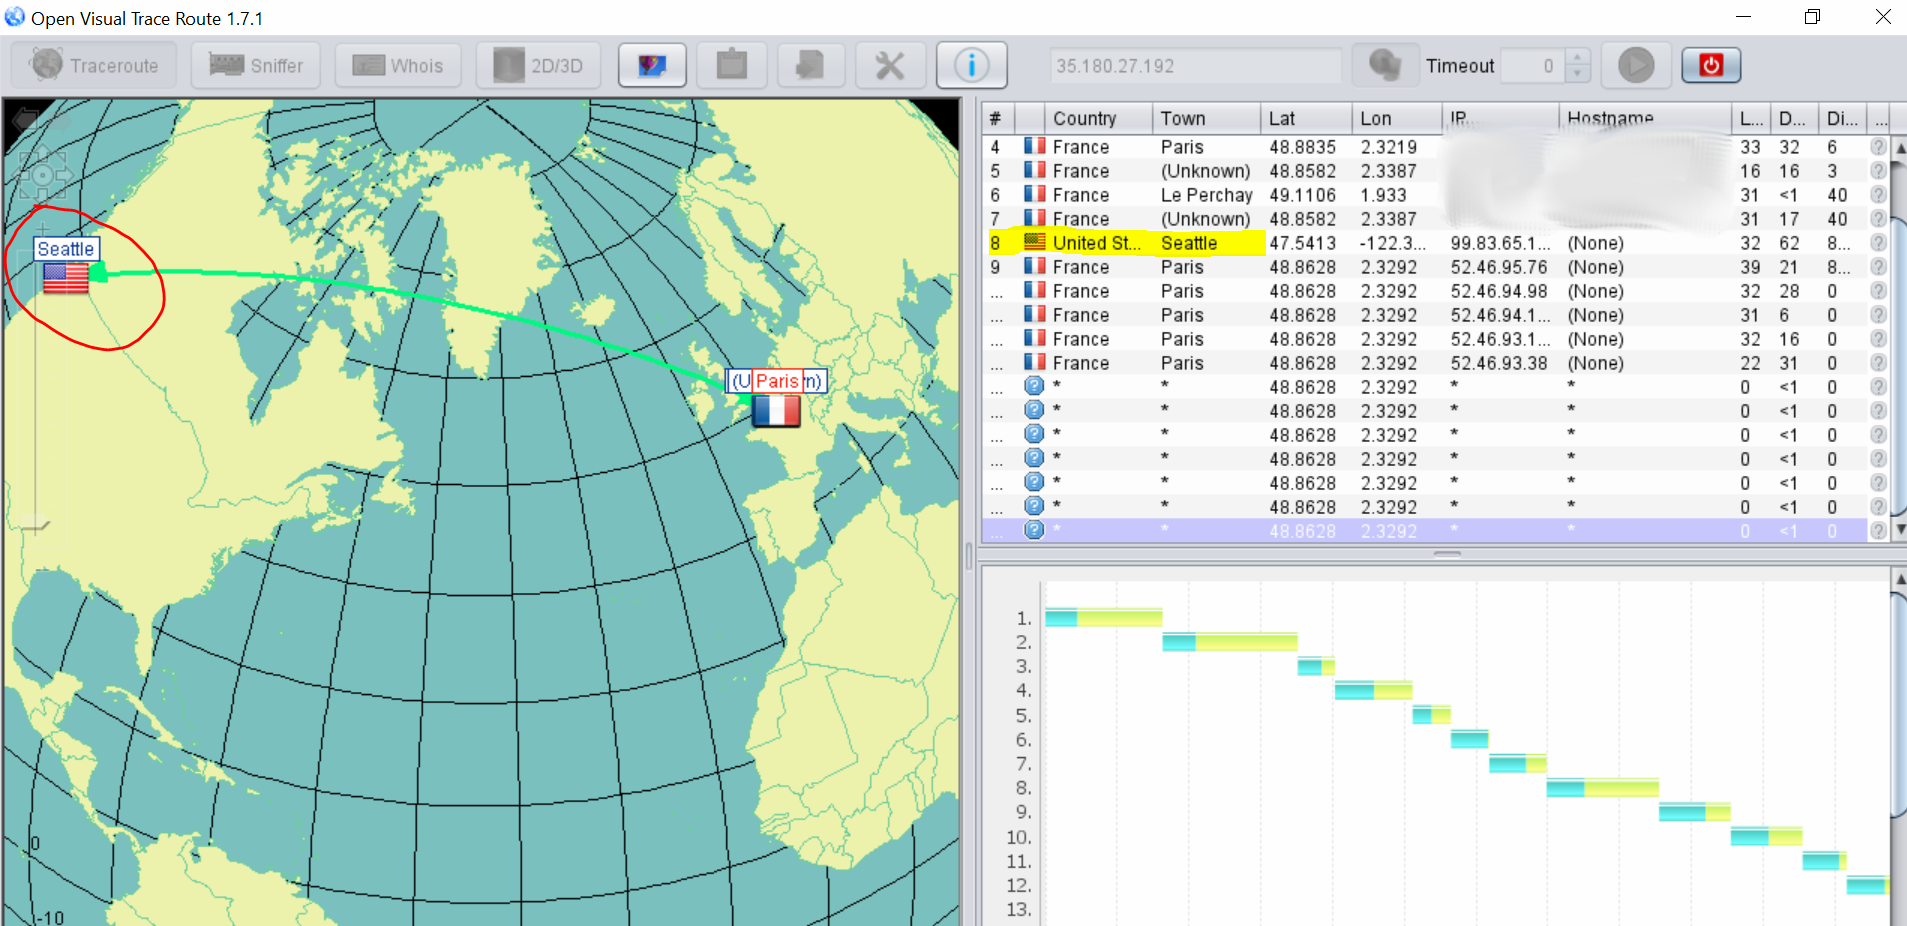Image resolution: width=1907 pixels, height=926 pixels.
Task: Click the Gantt bar for hop 12
Action: 1866,885
